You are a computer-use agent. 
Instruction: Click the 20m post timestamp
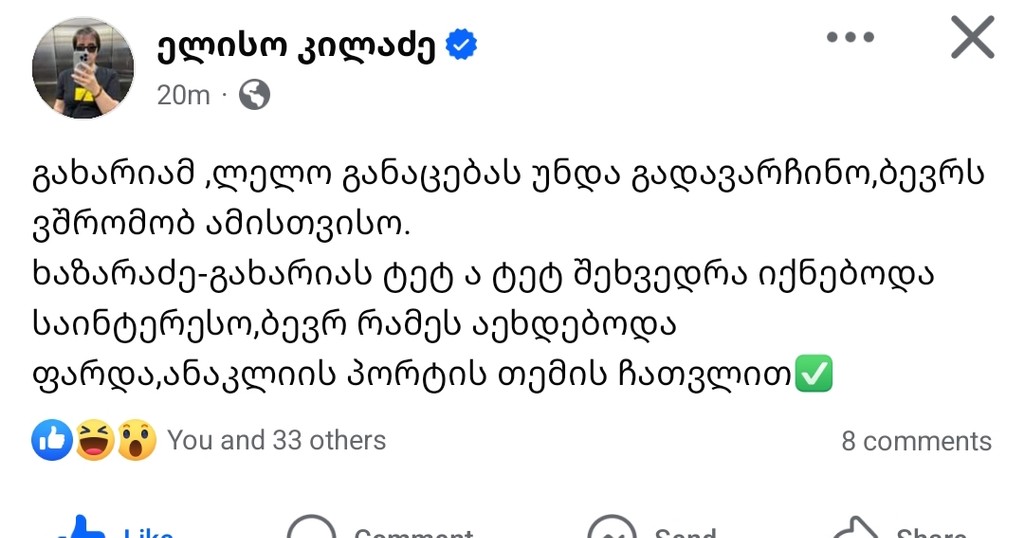(183, 95)
